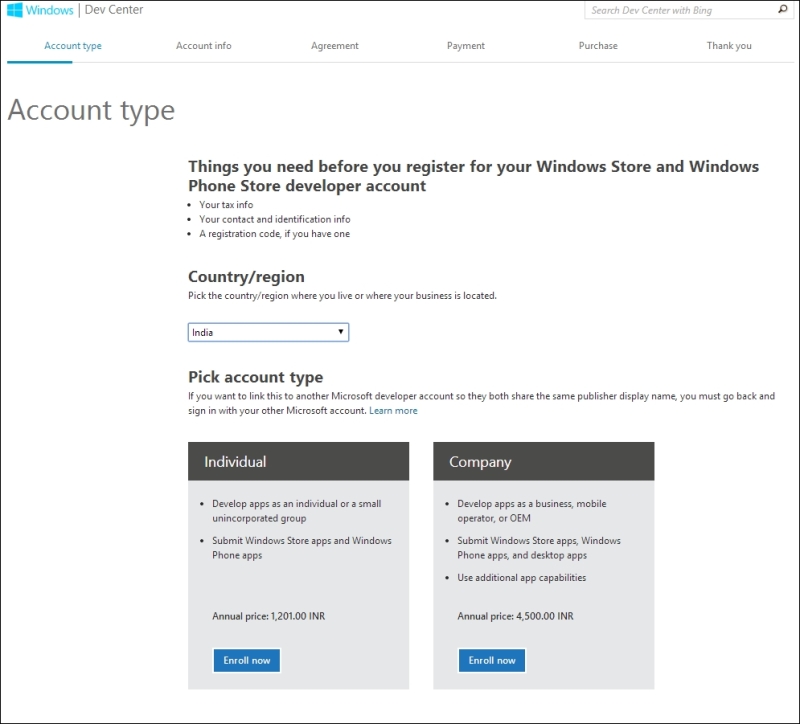Click the Company card header

point(544,461)
